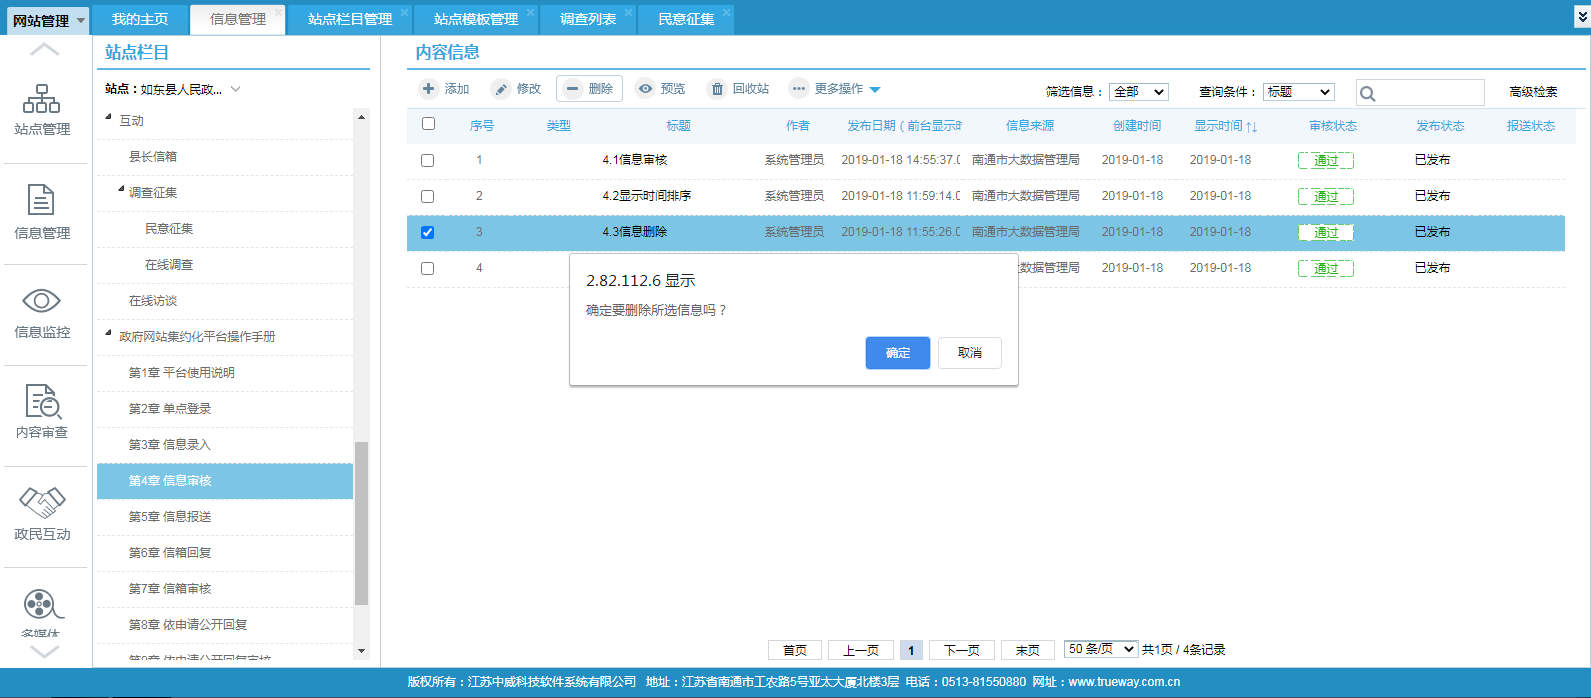Image resolution: width=1591 pixels, height=698 pixels.
Task: Go to 首页 in pagination
Action: [x=795, y=650]
